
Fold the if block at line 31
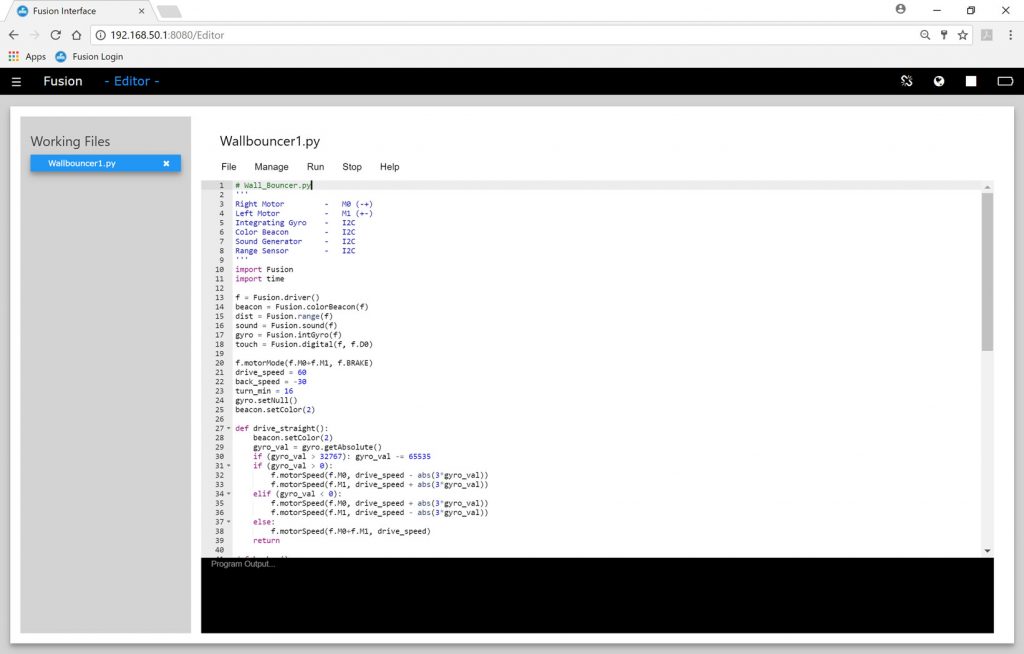[x=229, y=466]
